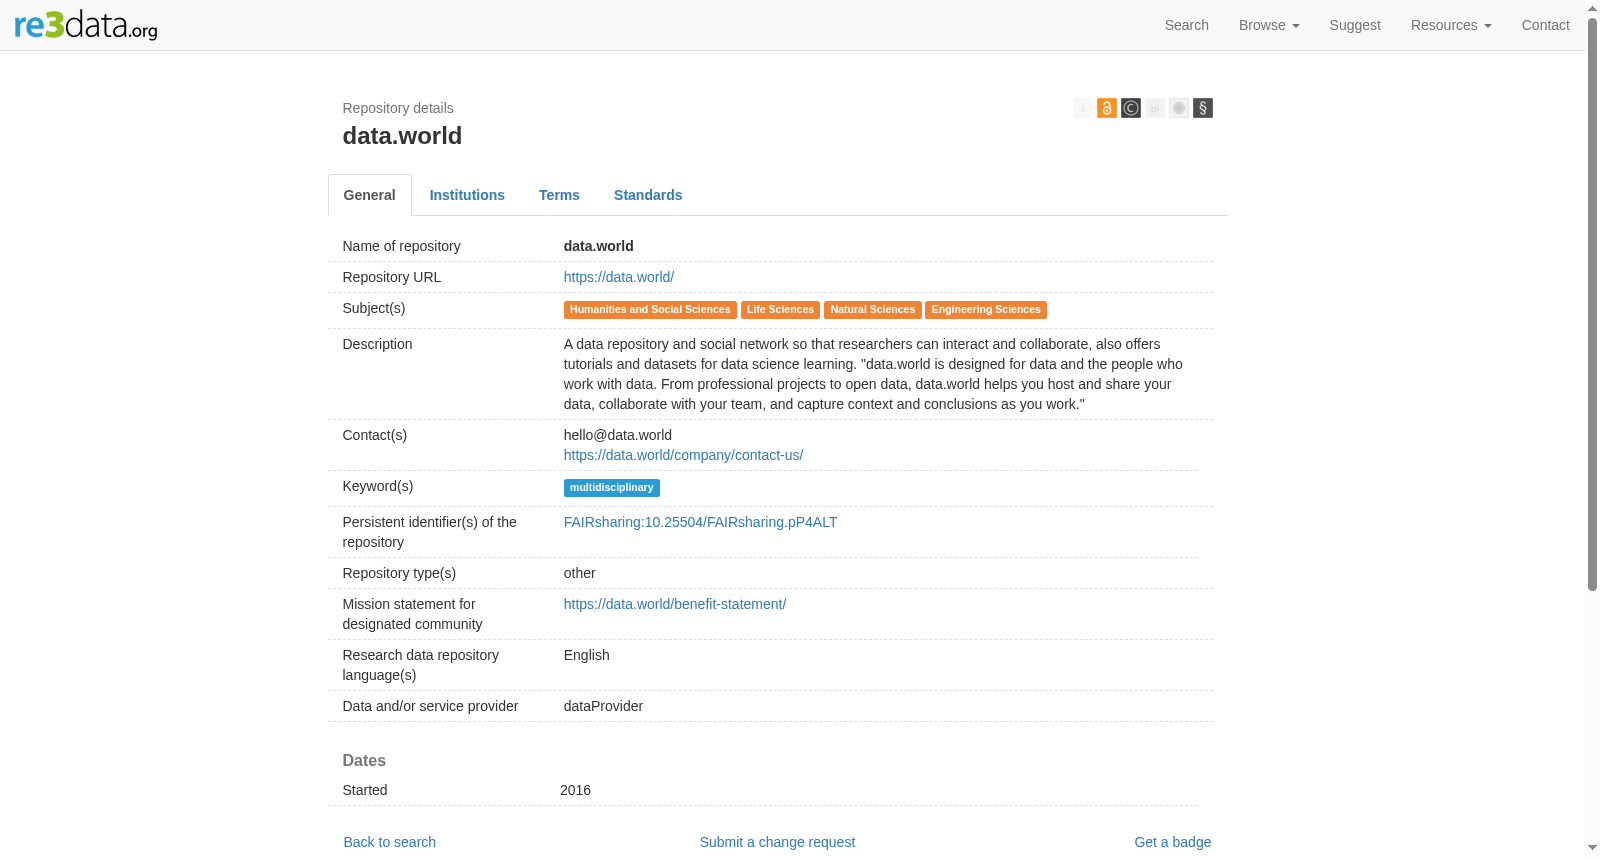
Task: Click the scrollbar up arrow
Action: [x=1593, y=8]
